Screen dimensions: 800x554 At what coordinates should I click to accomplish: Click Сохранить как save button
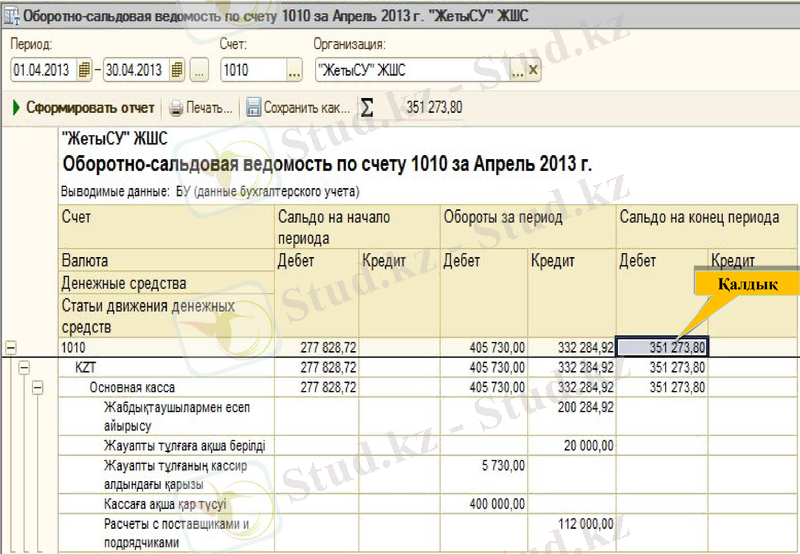[x=298, y=107]
